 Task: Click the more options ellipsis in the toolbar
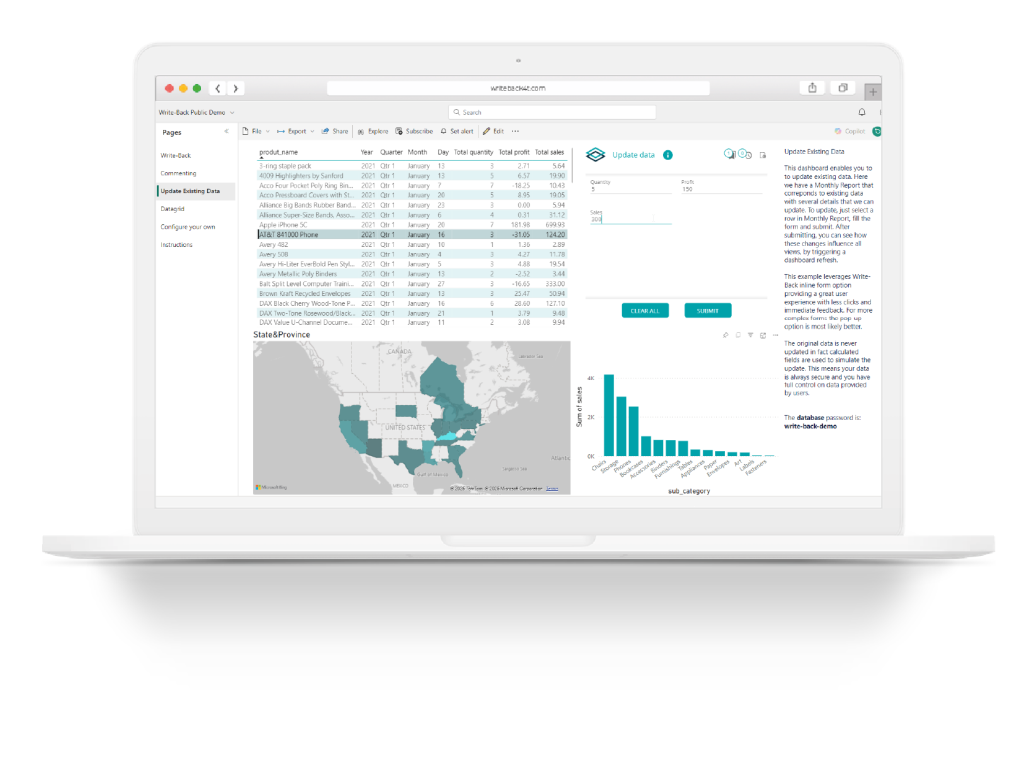click(x=515, y=131)
